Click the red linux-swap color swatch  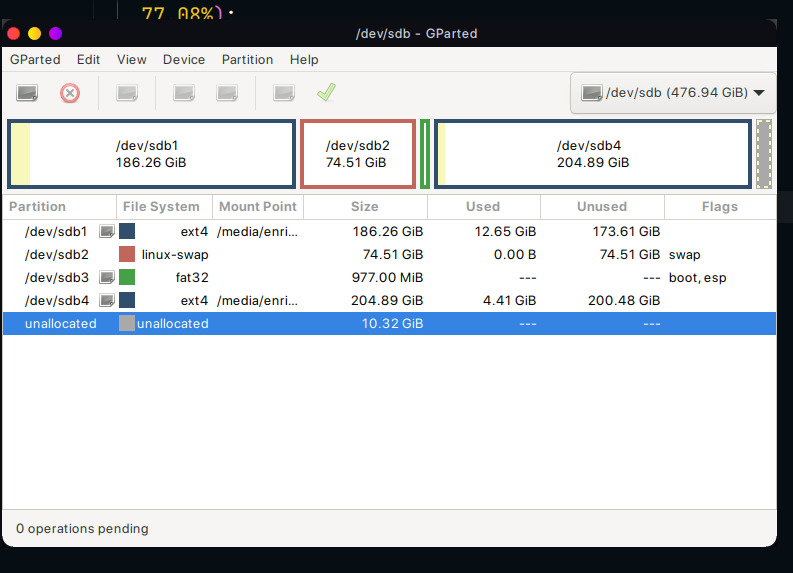coord(127,254)
